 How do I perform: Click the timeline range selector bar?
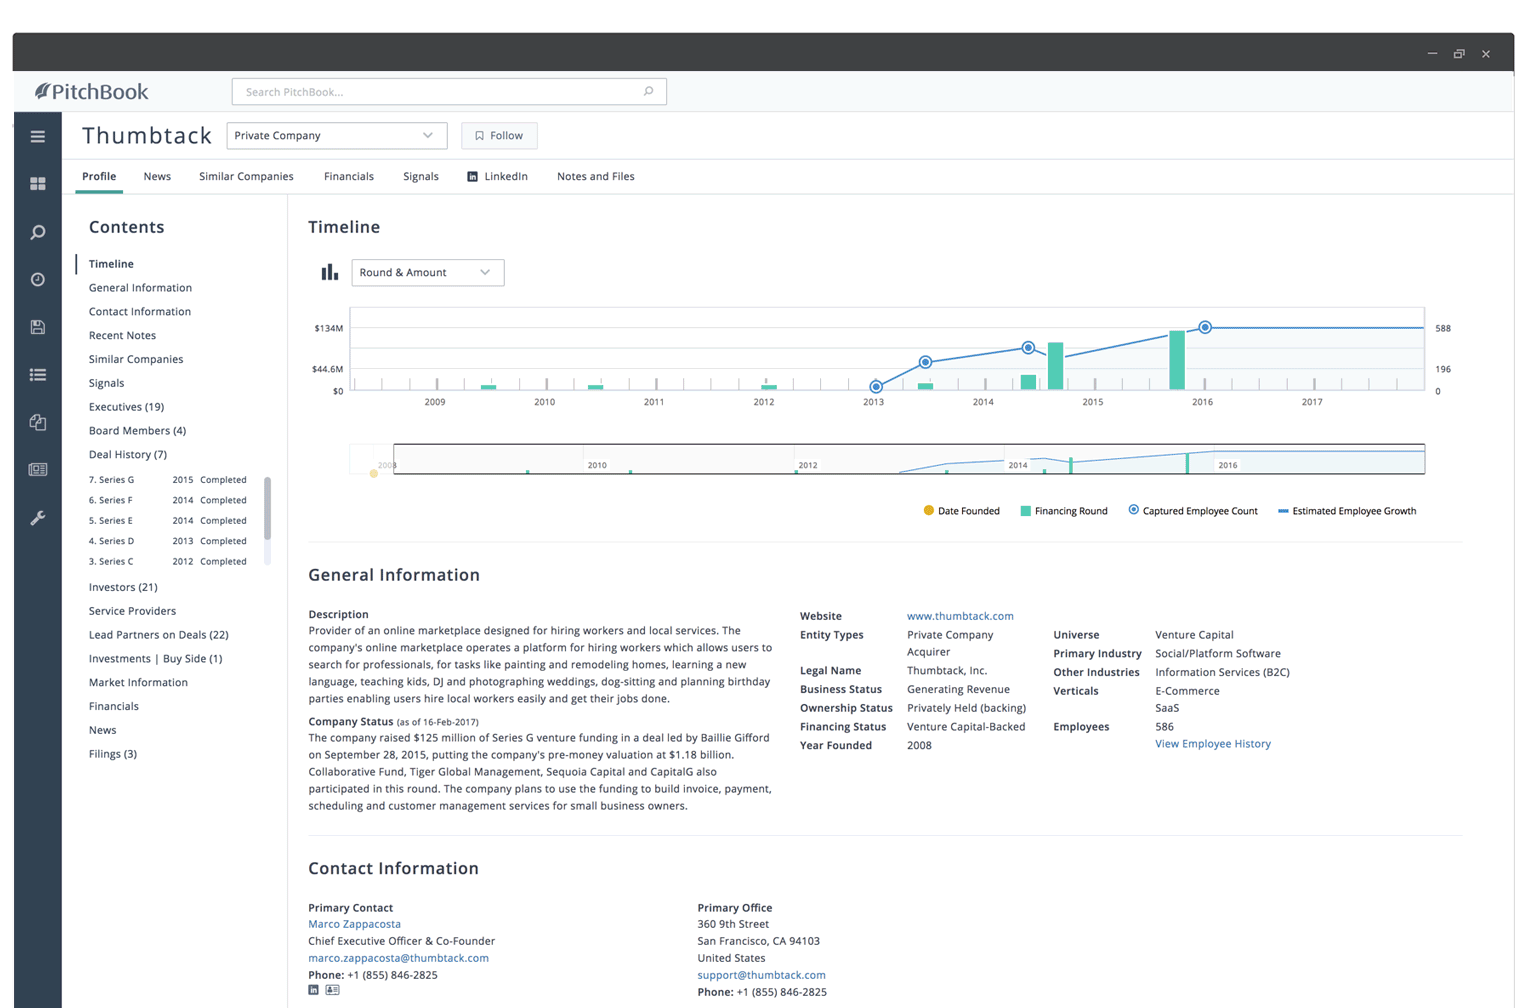[x=909, y=459]
